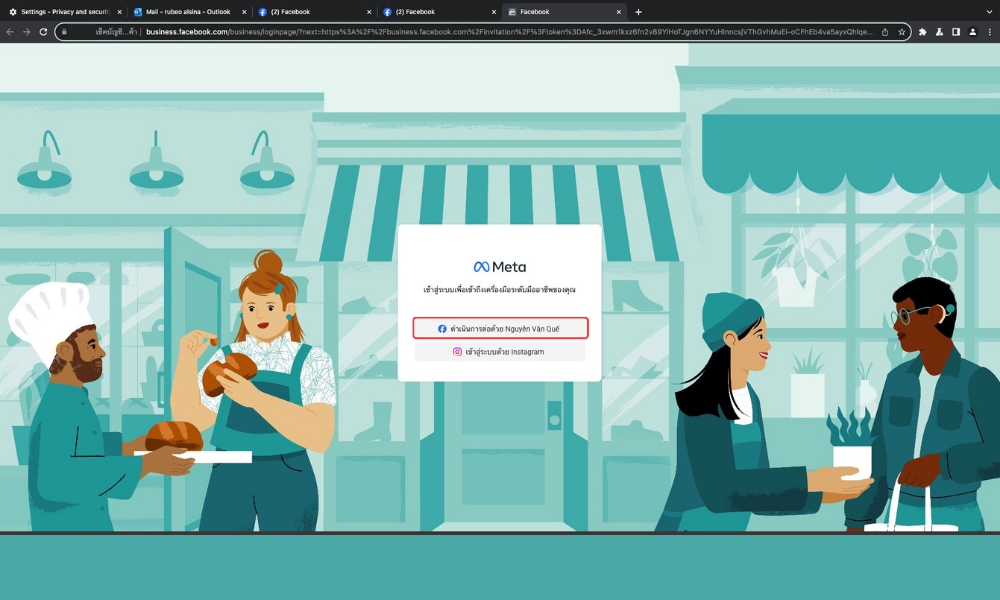The image size is (1000, 600).
Task: Open Chrome Labs flask icon
Action: coord(939,32)
